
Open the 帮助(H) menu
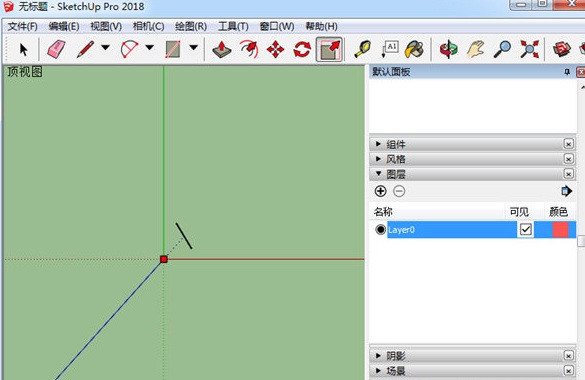(x=321, y=26)
